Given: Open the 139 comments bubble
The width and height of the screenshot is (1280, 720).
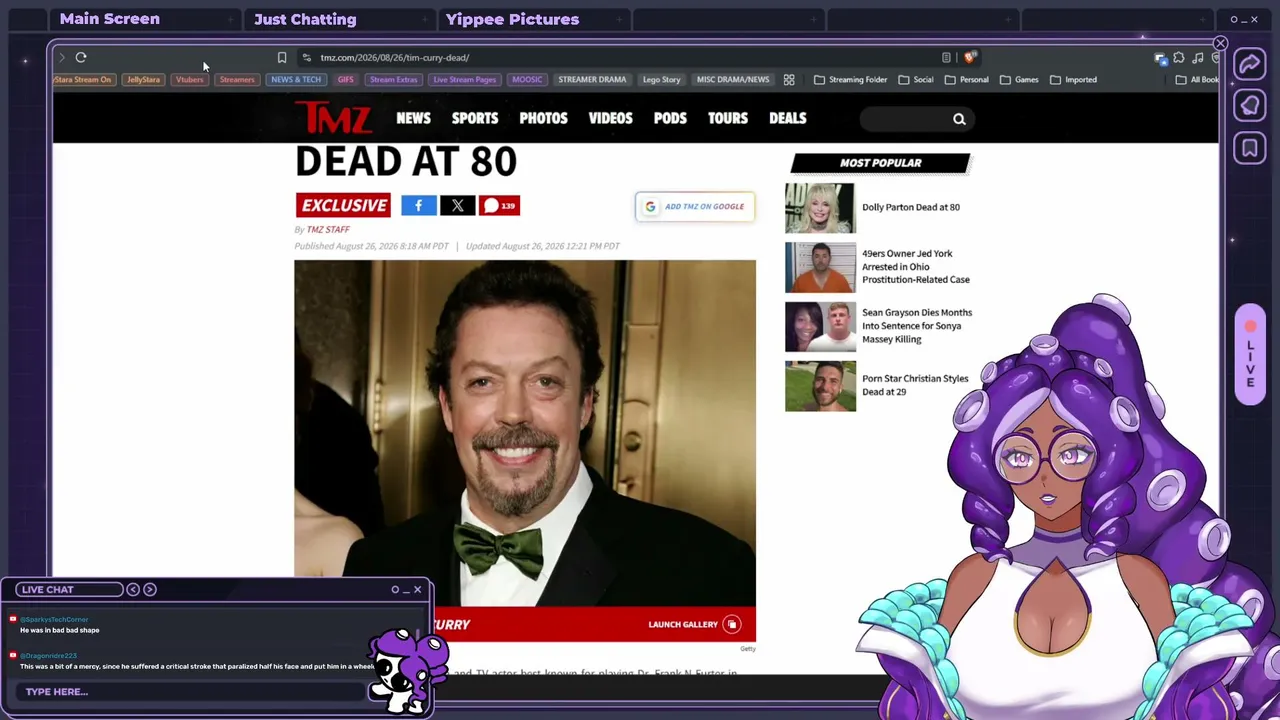Looking at the screenshot, I should pos(499,206).
